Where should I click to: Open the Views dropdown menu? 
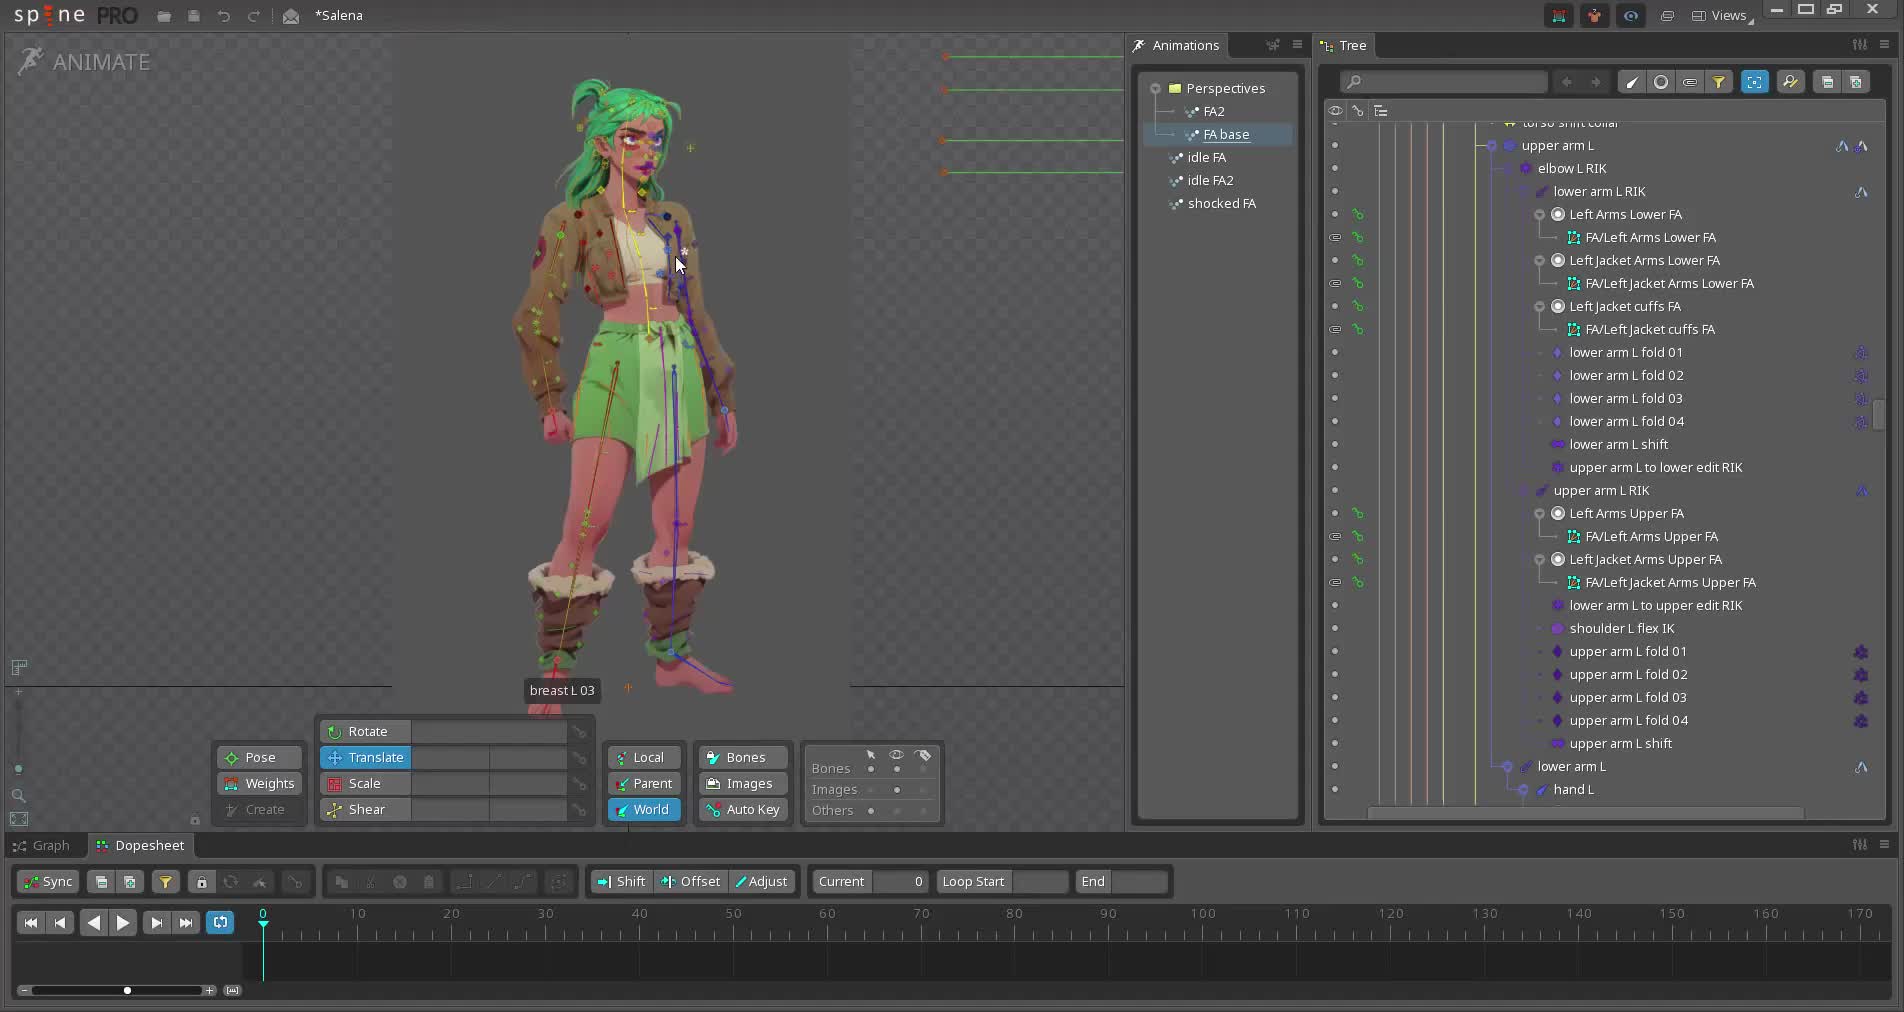(x=1721, y=16)
